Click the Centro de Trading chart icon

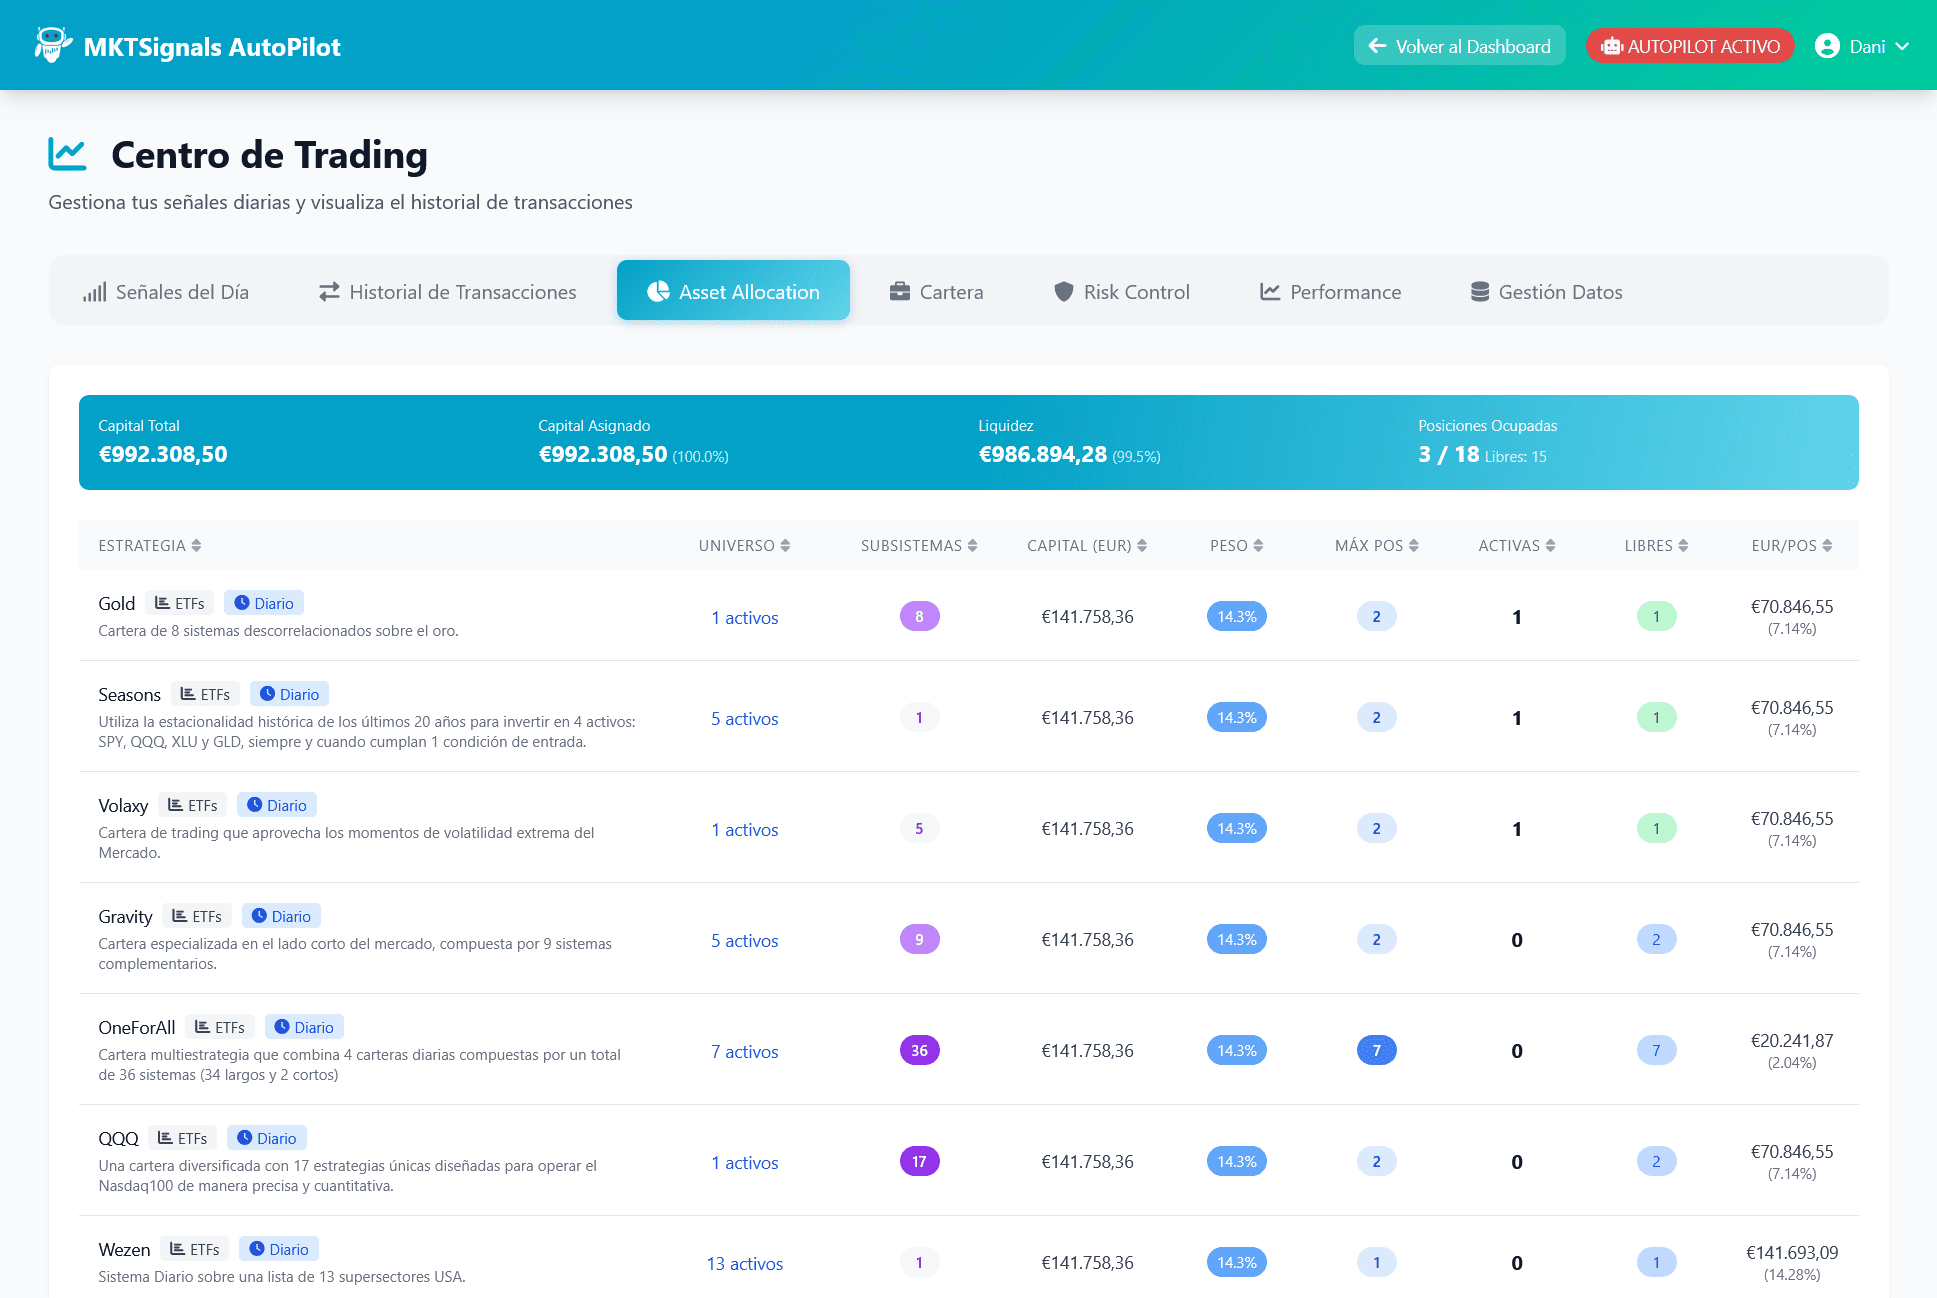click(x=68, y=154)
